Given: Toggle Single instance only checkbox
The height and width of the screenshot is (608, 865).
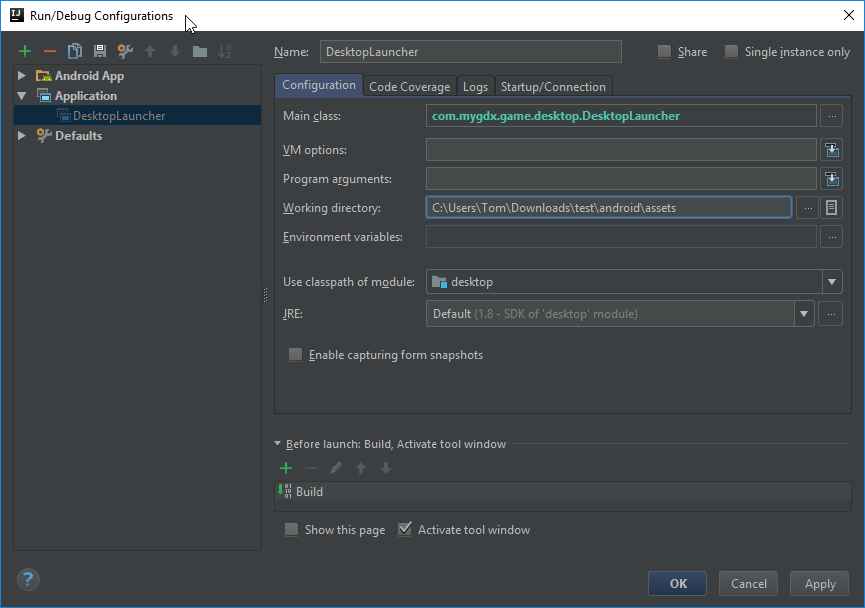Looking at the screenshot, I should [732, 52].
